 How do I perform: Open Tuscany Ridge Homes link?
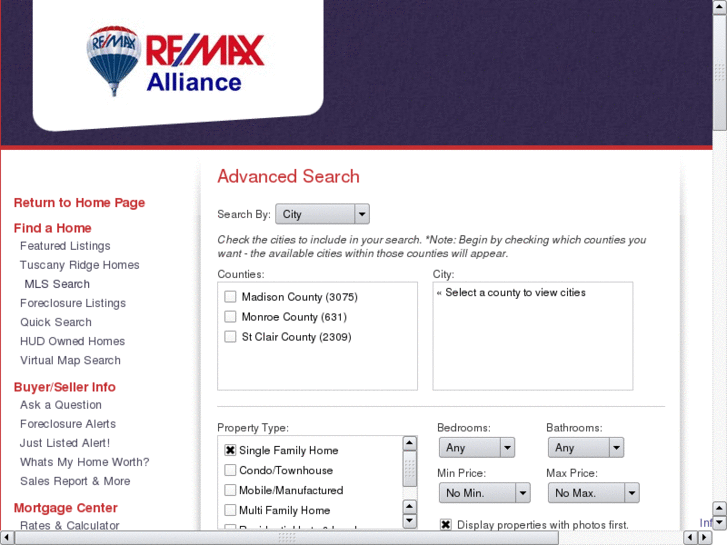click(x=79, y=265)
